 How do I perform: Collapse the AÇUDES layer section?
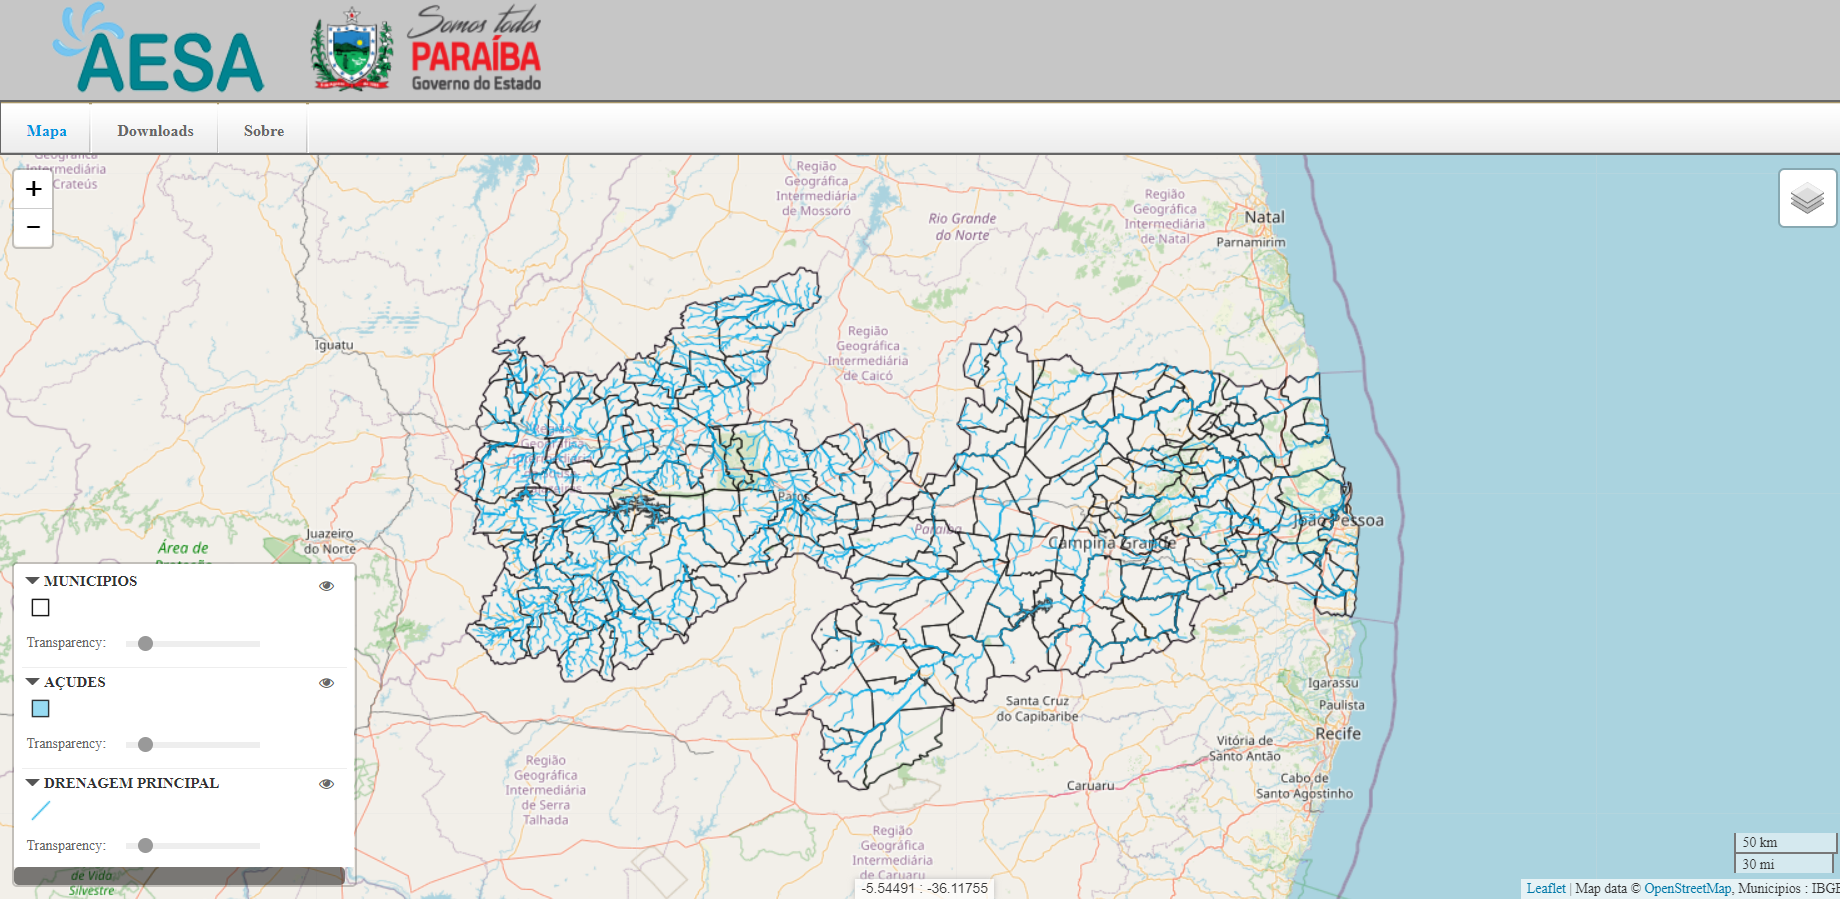coord(32,681)
